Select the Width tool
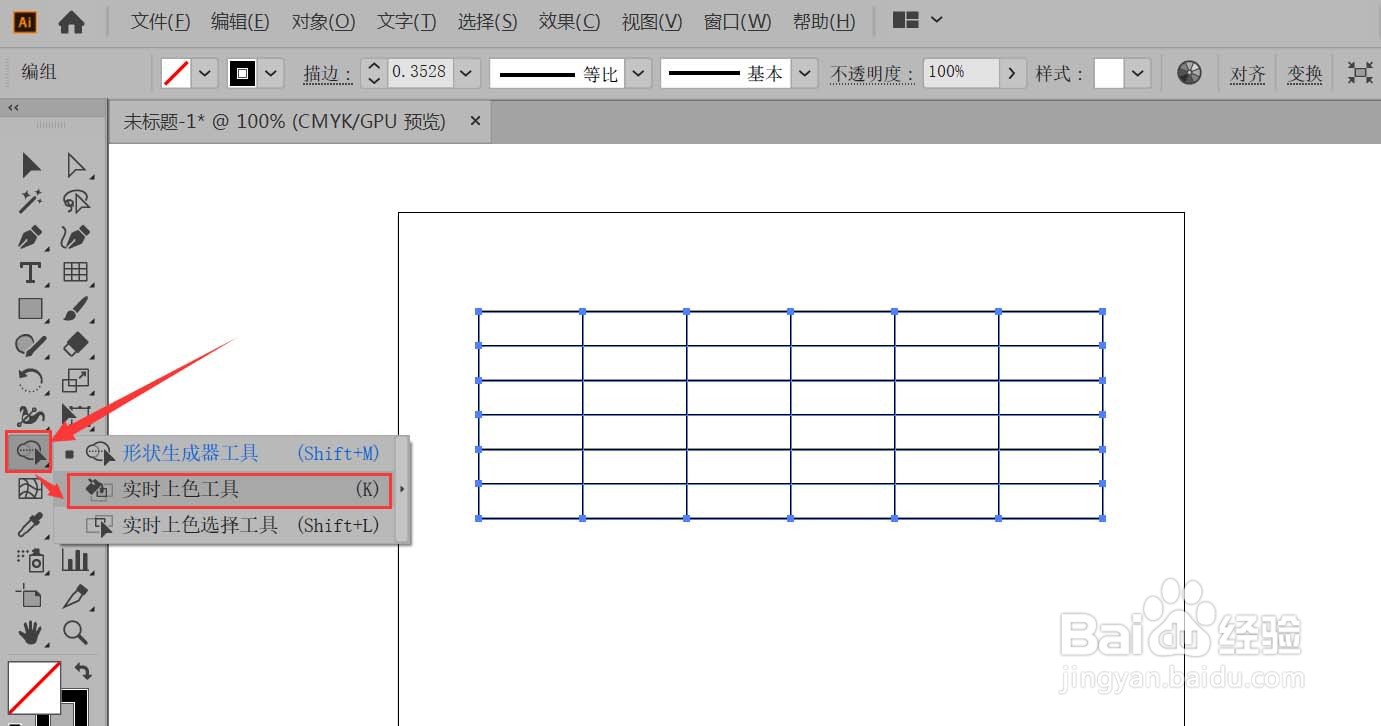The image size is (1381, 726). pyautogui.click(x=31, y=416)
